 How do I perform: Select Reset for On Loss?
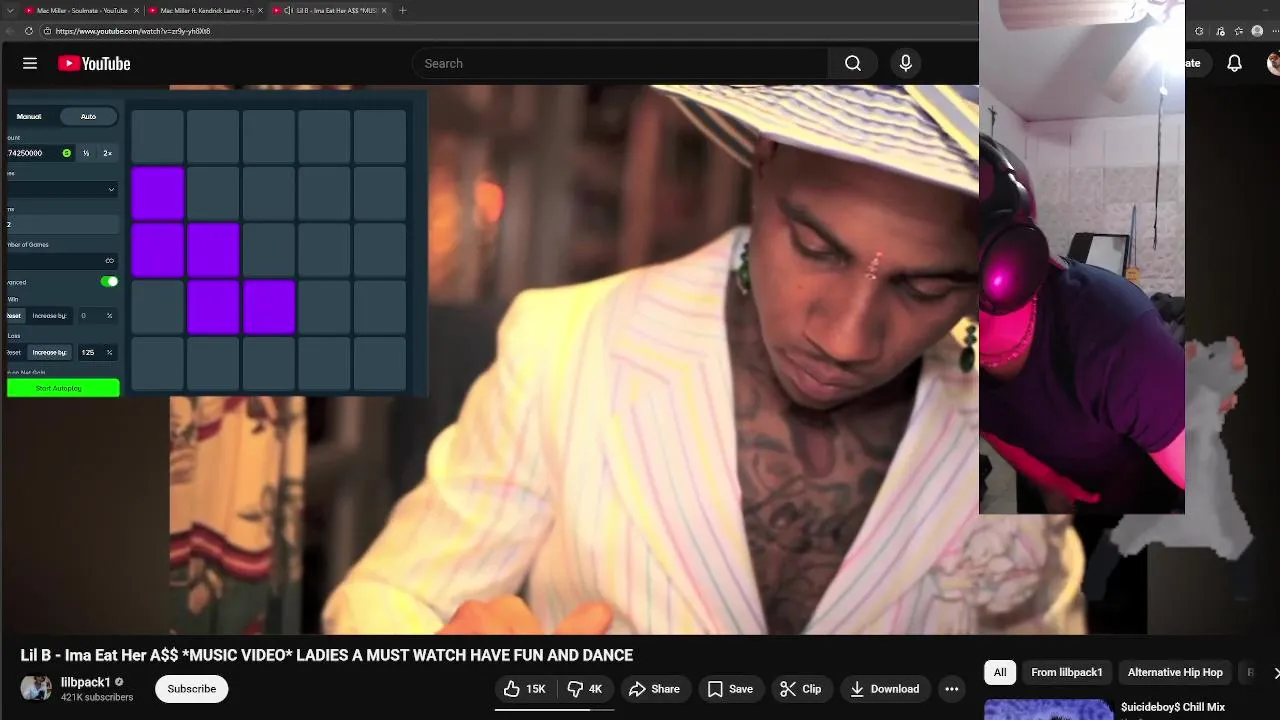point(15,353)
